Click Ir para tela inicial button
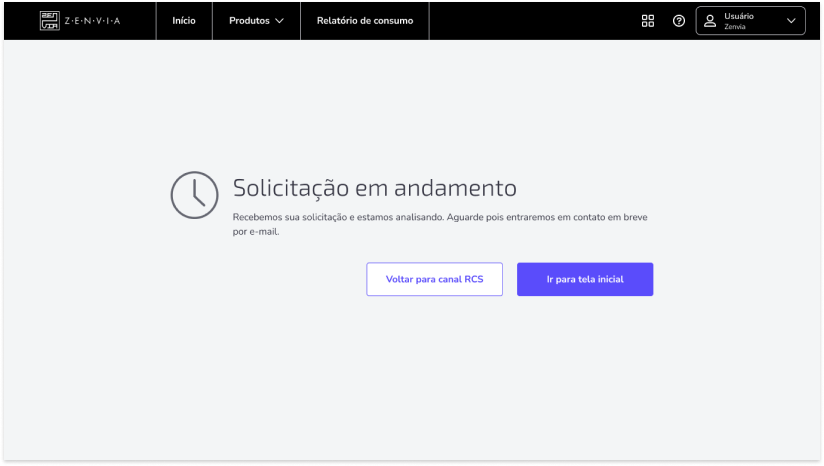Image resolution: width=824 pixels, height=466 pixels. [584, 279]
